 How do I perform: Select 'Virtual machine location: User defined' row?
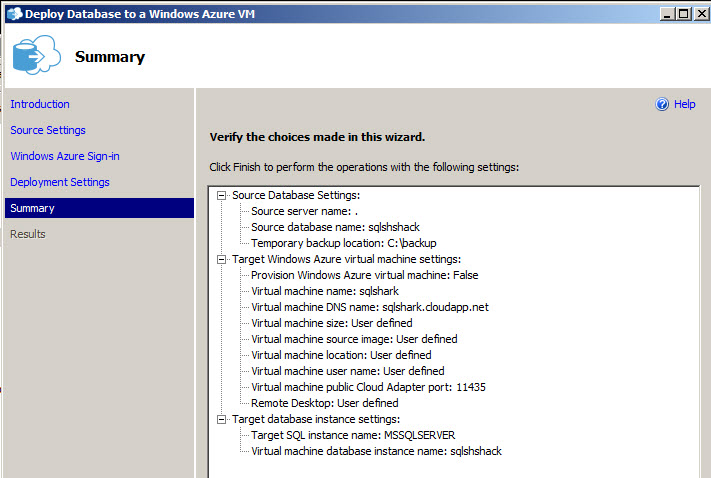point(341,355)
